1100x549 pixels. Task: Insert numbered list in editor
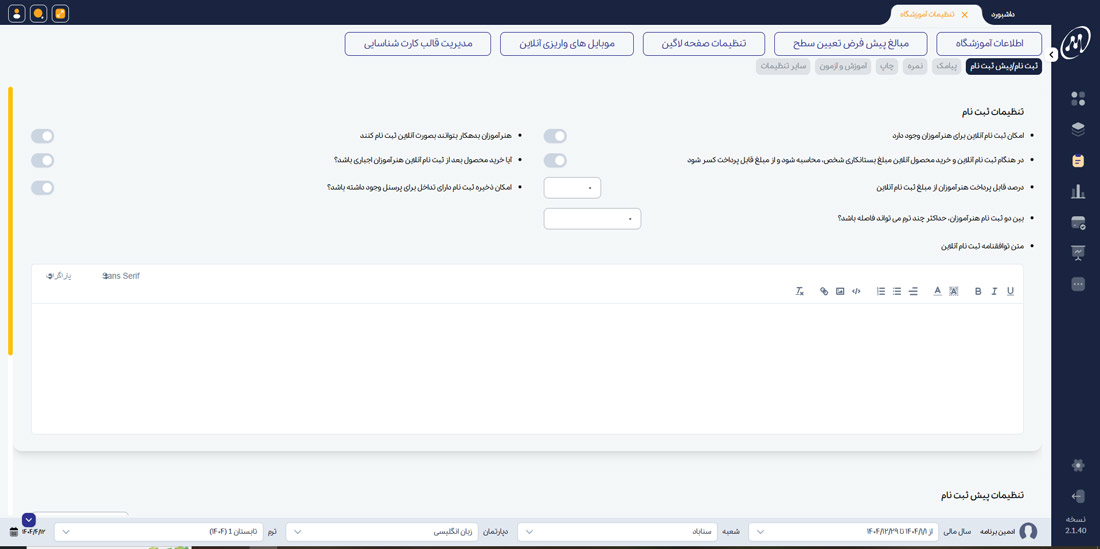(x=880, y=292)
